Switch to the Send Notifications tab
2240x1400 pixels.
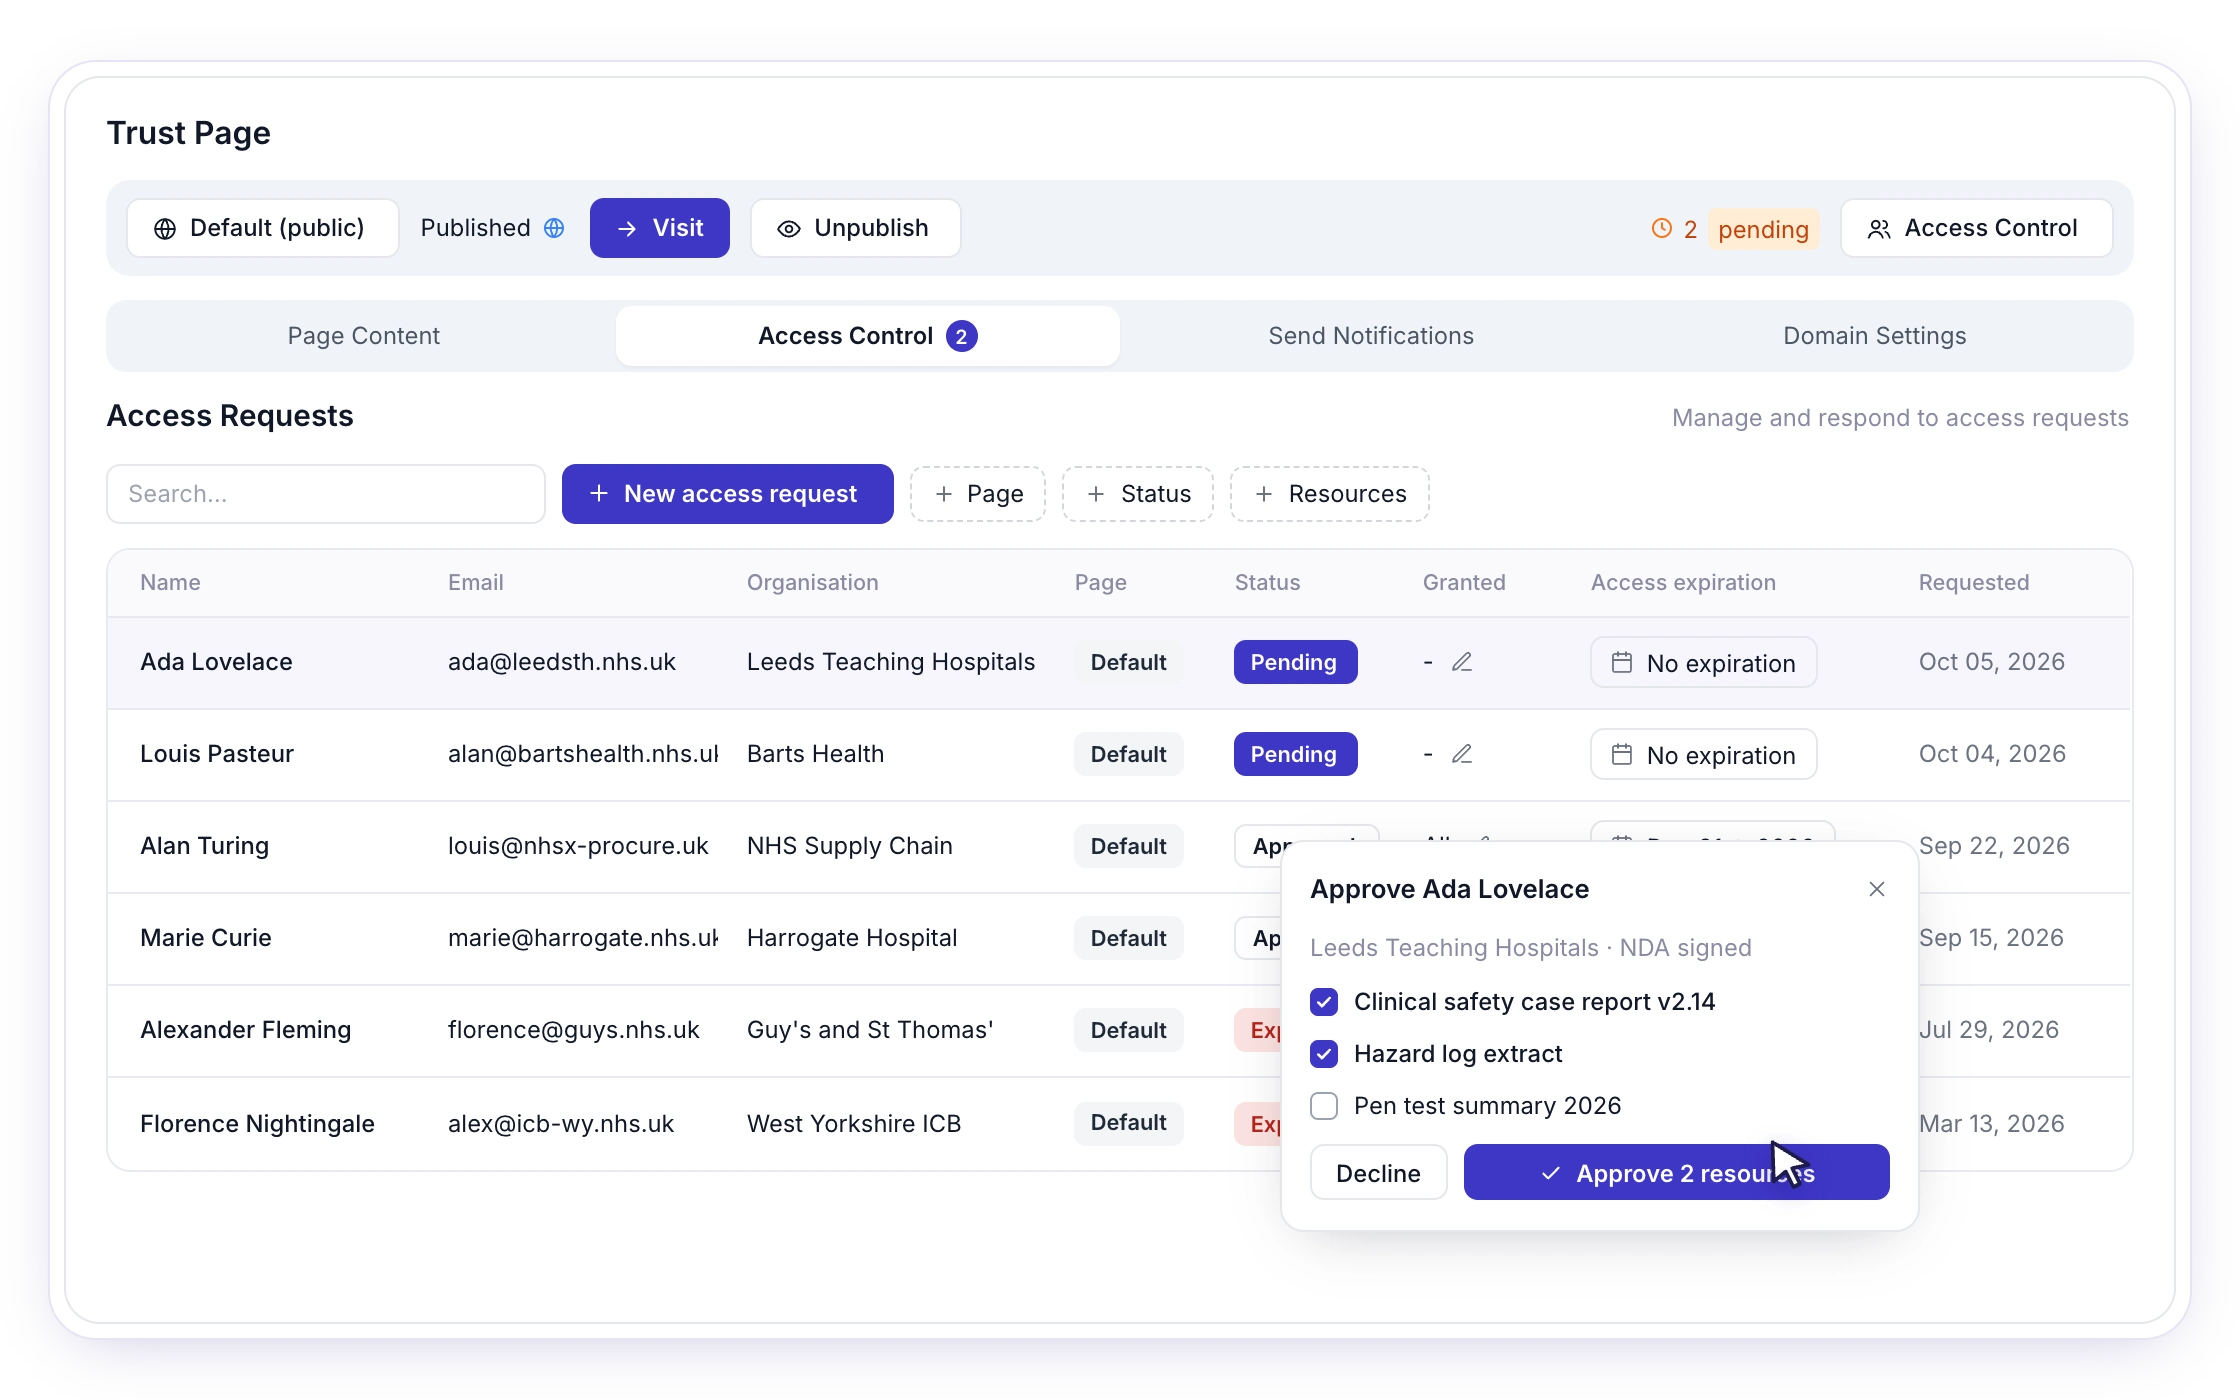pos(1371,336)
